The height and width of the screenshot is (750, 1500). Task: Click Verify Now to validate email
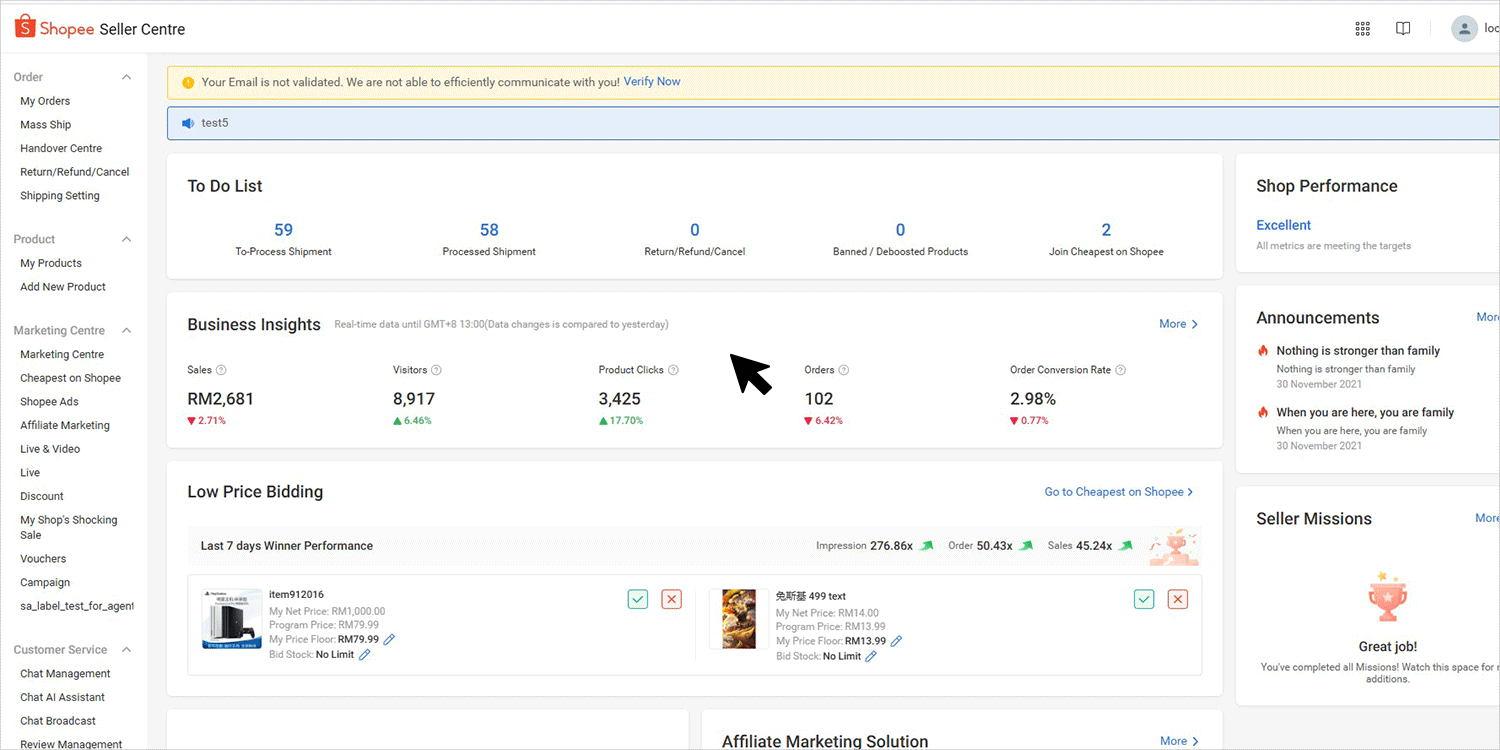tap(652, 81)
